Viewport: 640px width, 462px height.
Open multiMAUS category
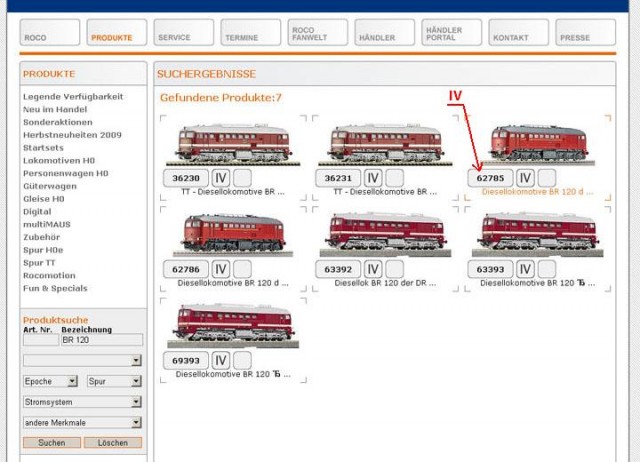47,224
